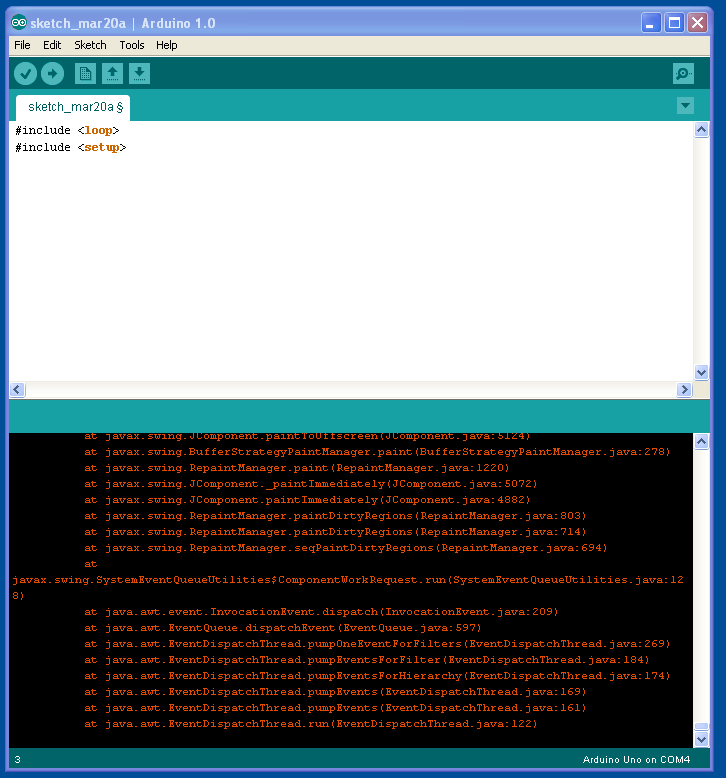Click the '#include <loop>' code line
This screenshot has width=726, height=778.
67,130
